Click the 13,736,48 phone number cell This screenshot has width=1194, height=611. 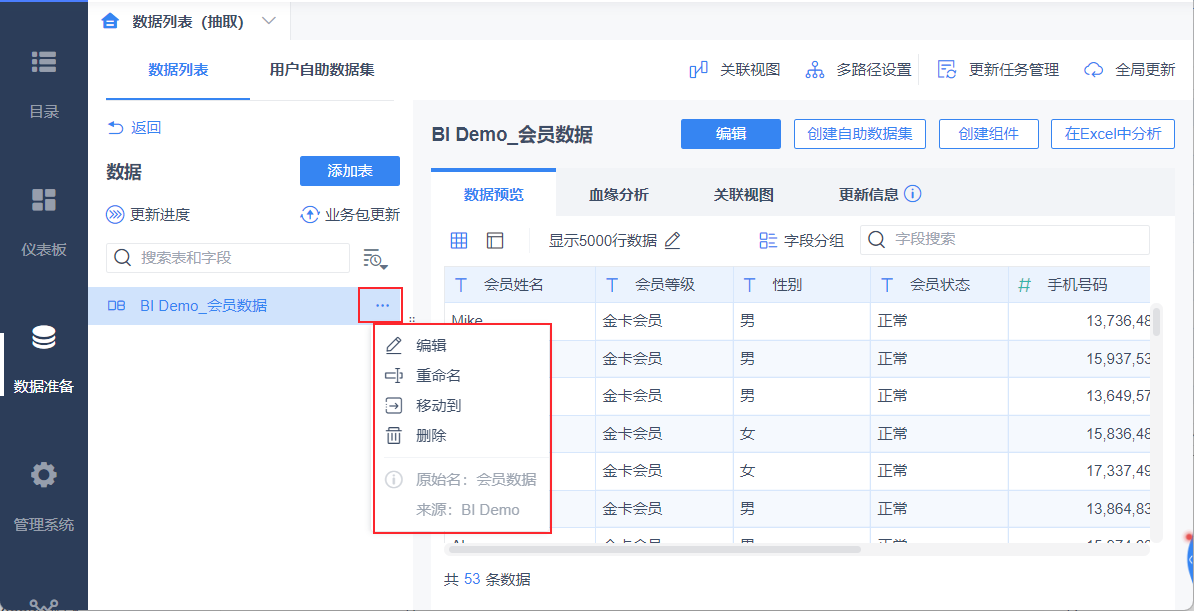click(x=1079, y=321)
